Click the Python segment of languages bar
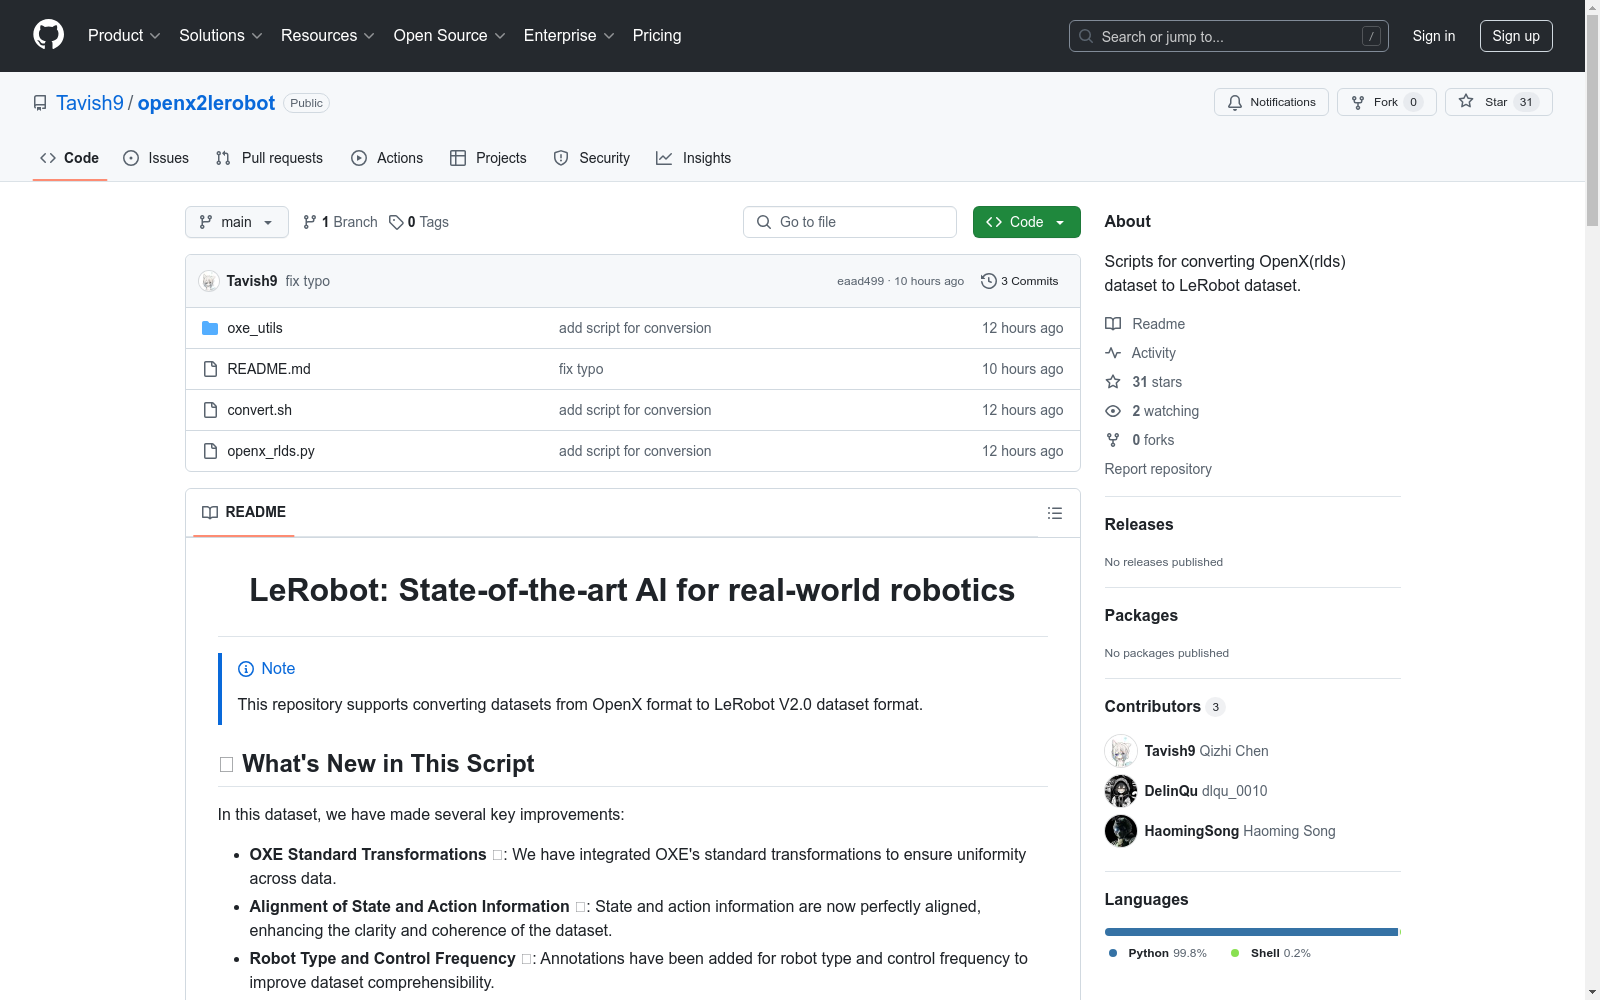1600x1000 pixels. (x=1251, y=932)
